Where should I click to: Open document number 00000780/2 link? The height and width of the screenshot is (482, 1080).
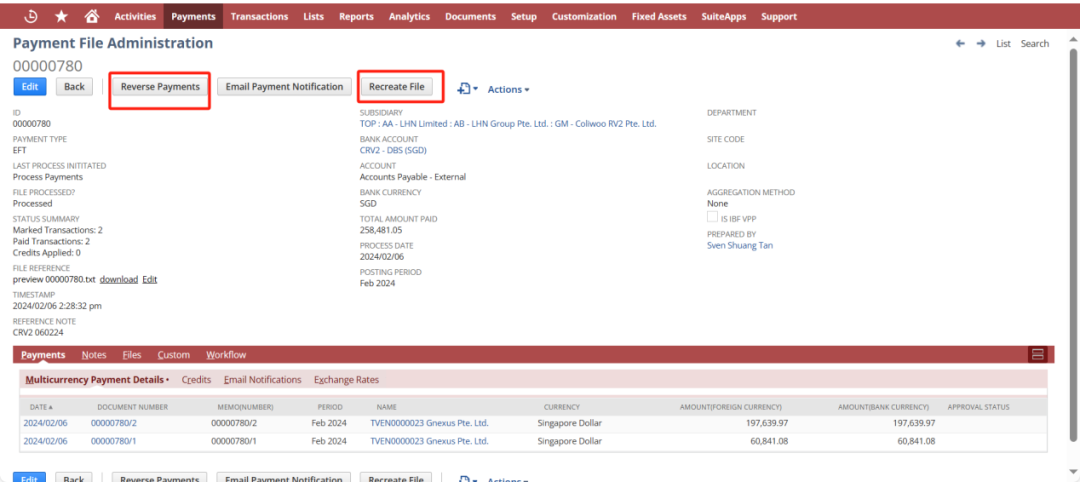114,423
